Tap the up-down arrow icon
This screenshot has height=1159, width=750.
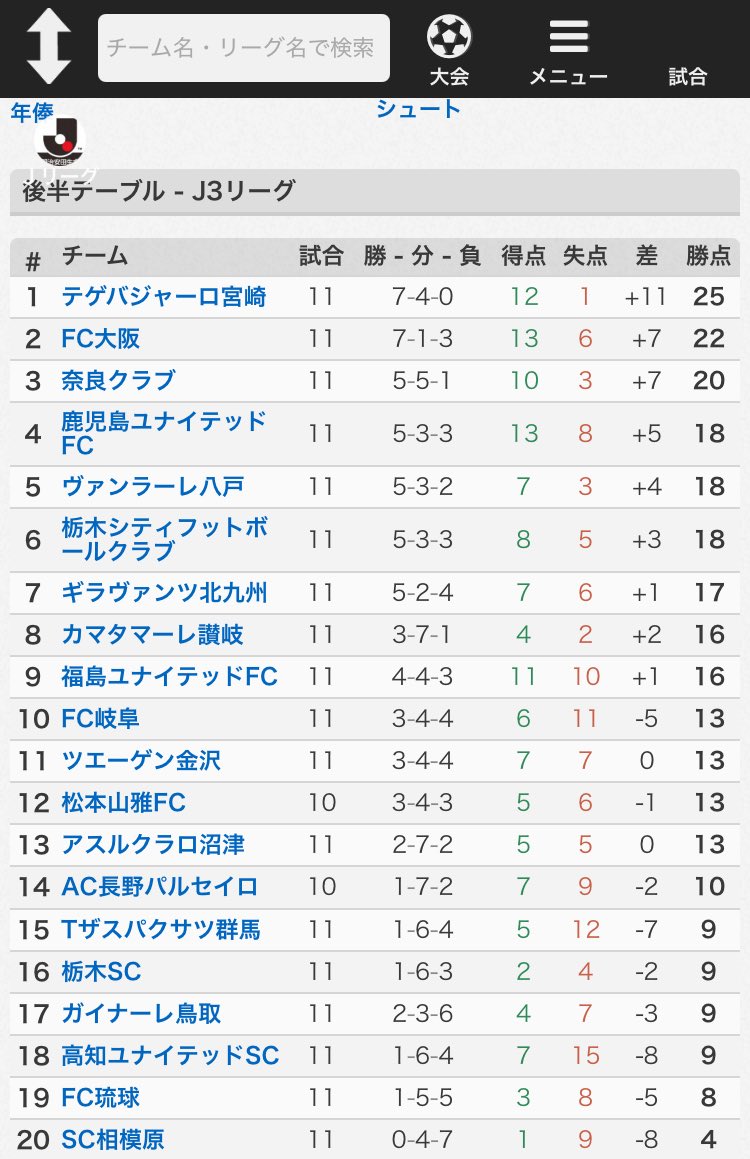point(49,47)
